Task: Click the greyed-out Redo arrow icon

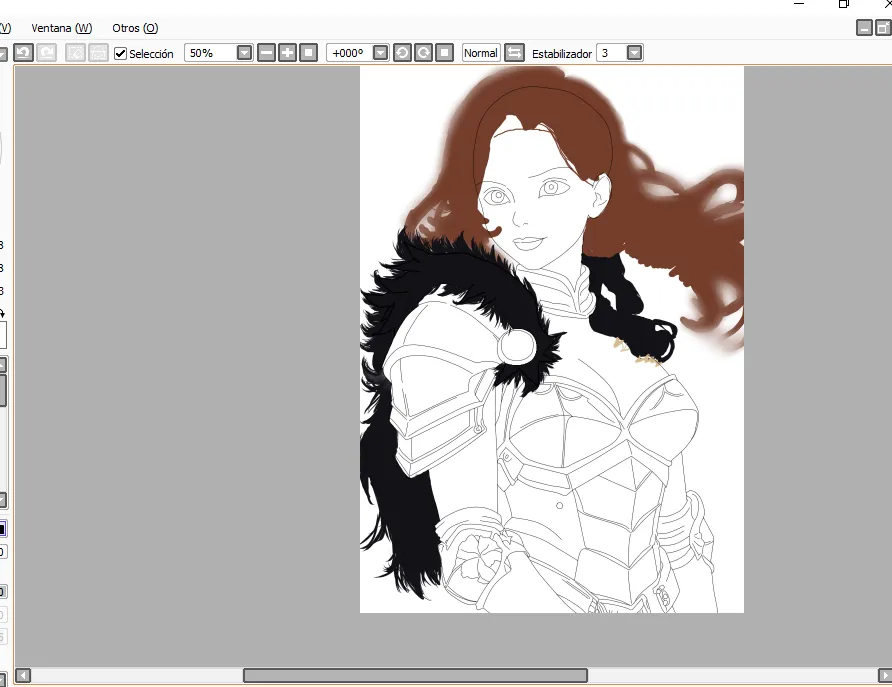Action: (47, 53)
